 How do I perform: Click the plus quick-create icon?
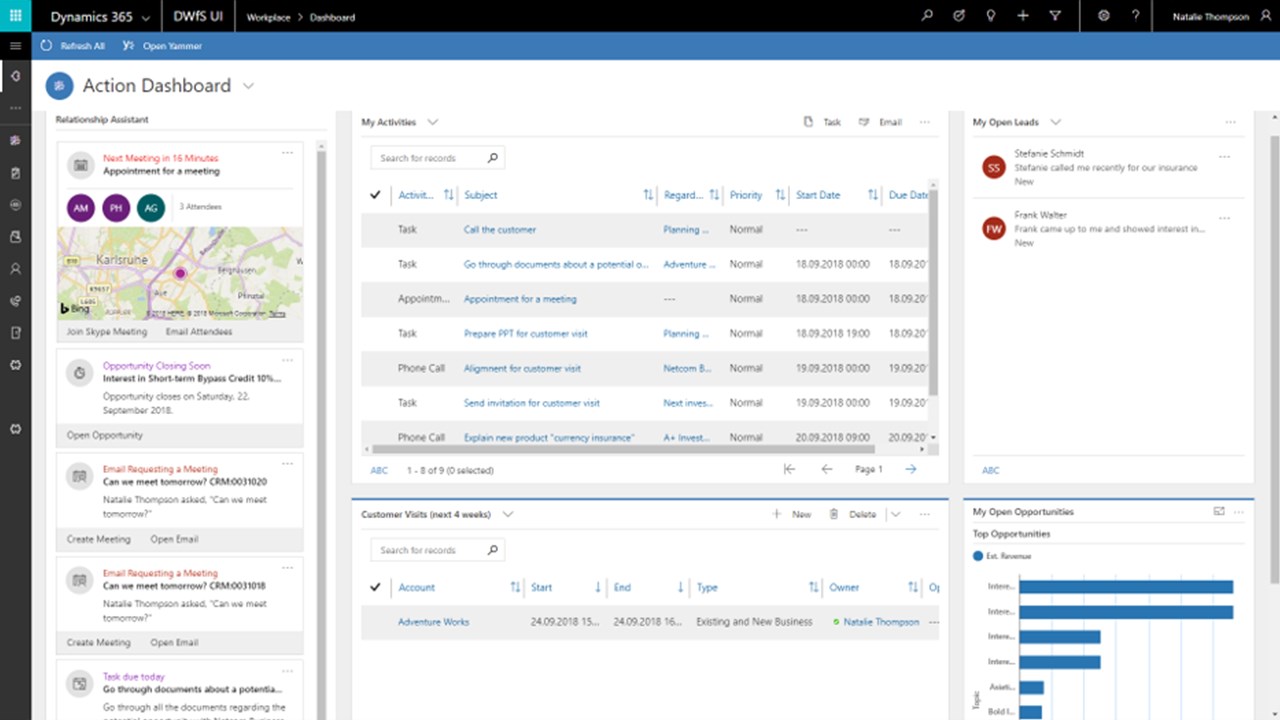(1023, 16)
